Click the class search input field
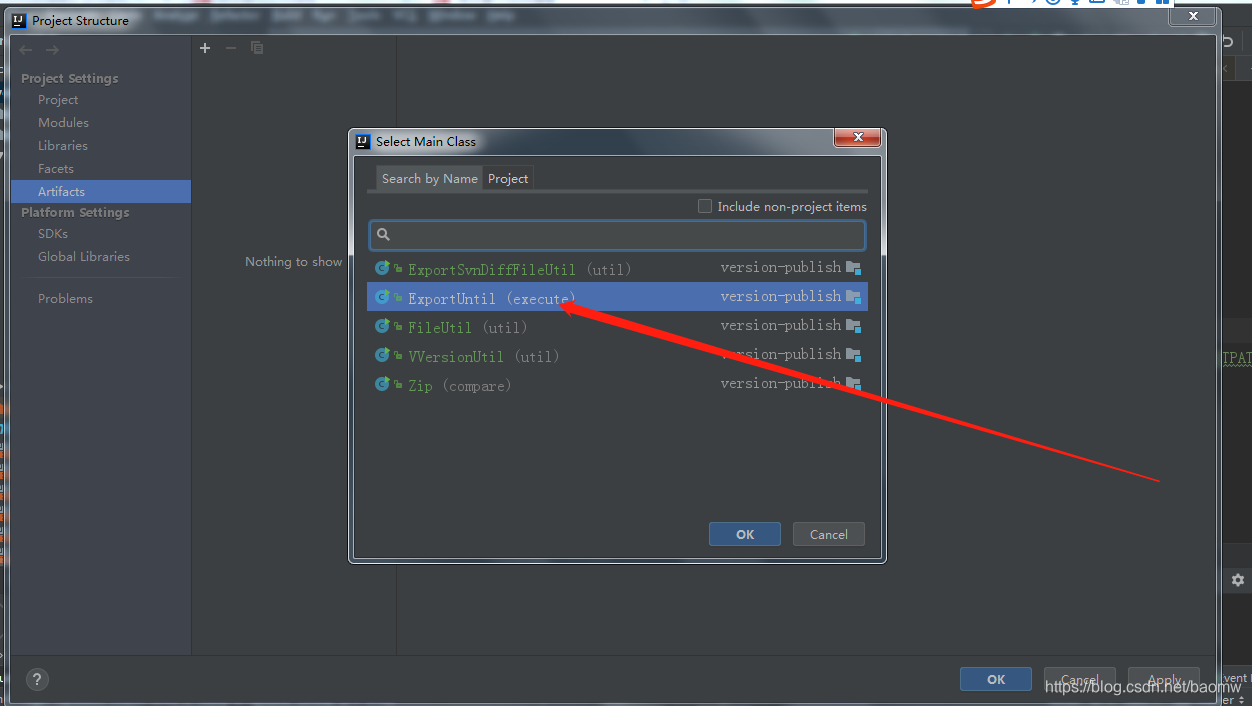1252x706 pixels. (617, 235)
